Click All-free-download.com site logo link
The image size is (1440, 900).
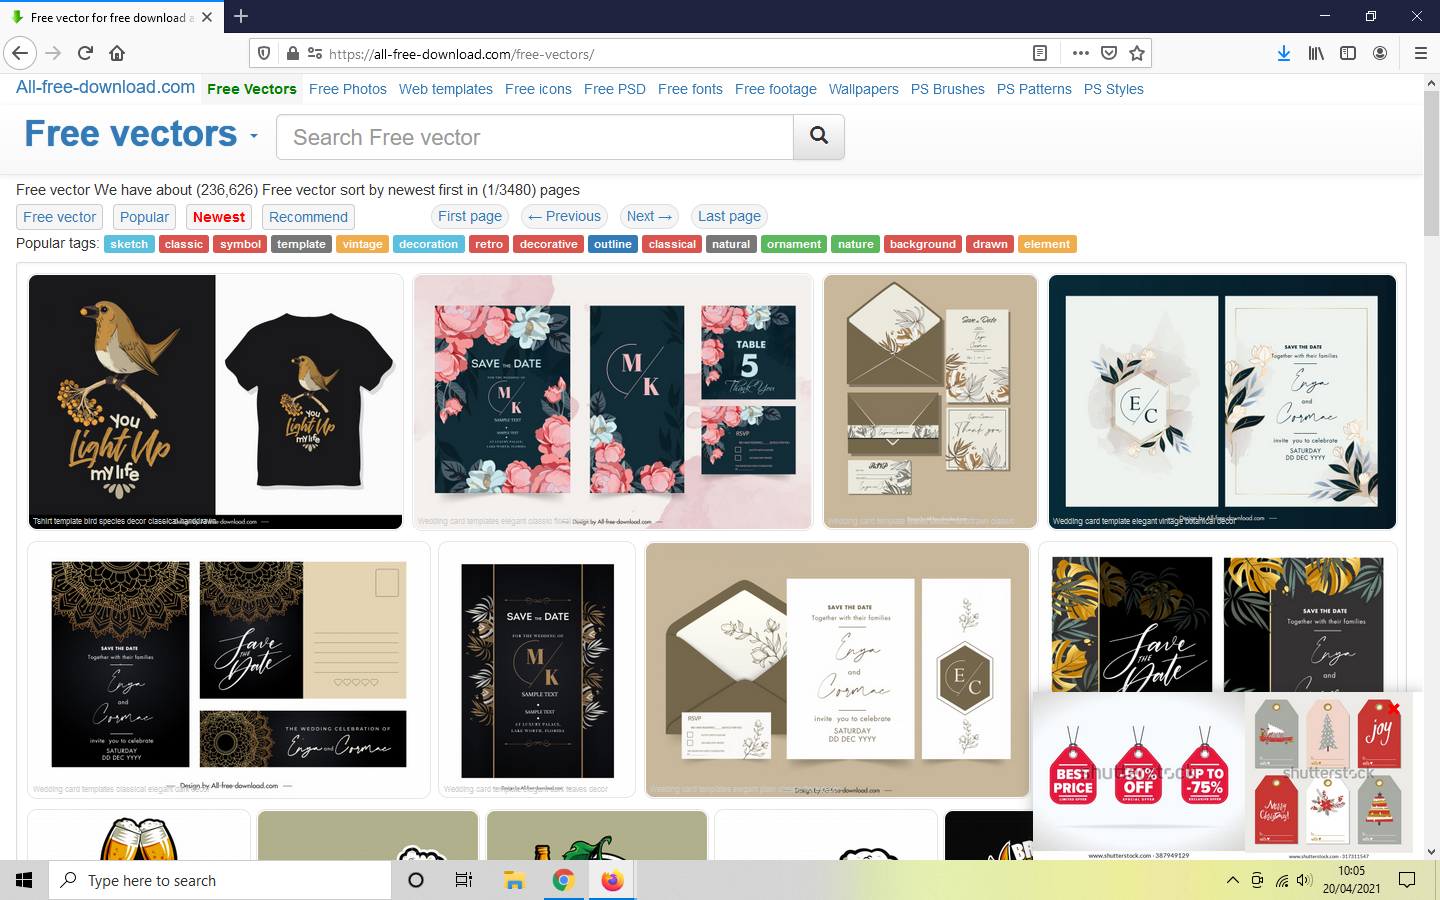pos(105,87)
